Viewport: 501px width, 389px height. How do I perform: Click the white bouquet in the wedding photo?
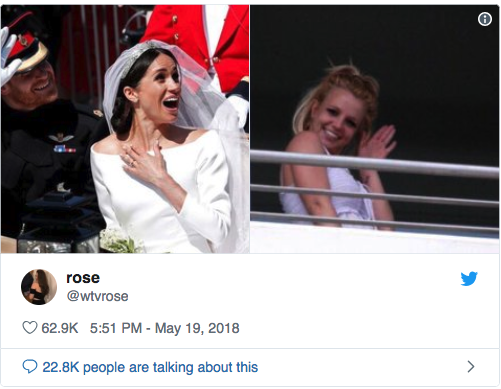pyautogui.click(x=120, y=241)
